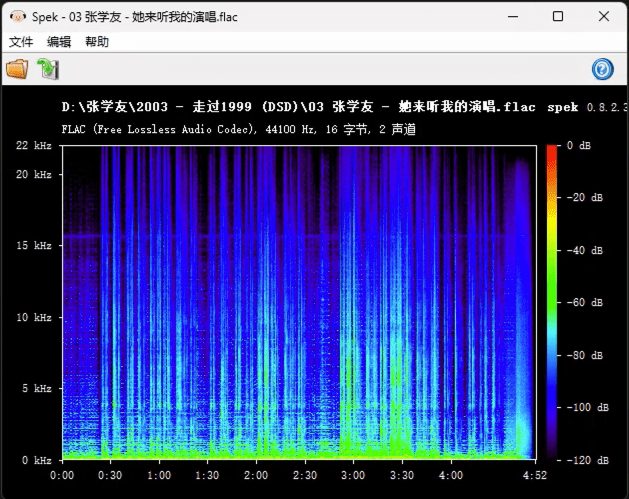The height and width of the screenshot is (499, 629).
Task: Click the 1:30 marker on time axis
Action: [x=207, y=475]
